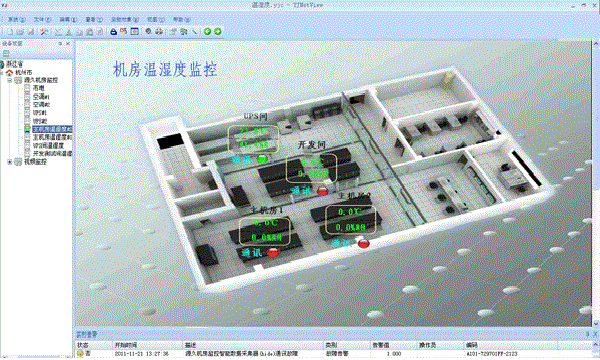
Task: Toggle the green 通讯 indicator under UPS间
Action: [262, 159]
